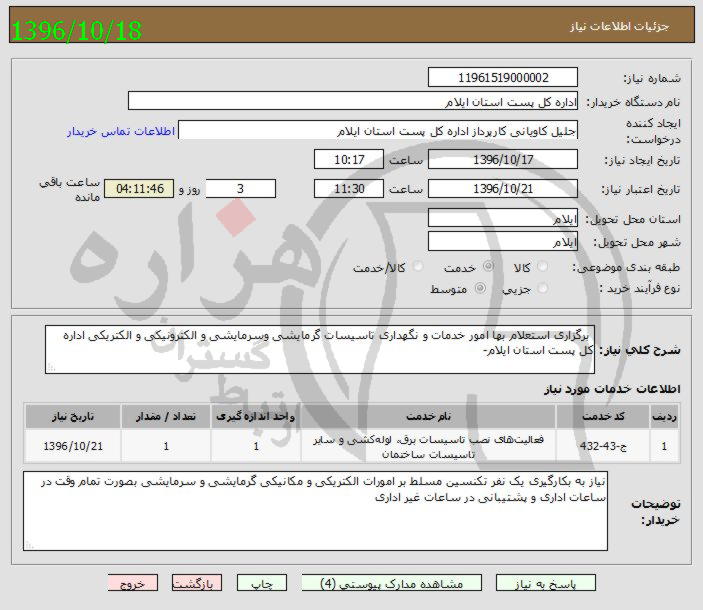Click the تاریخ نیاز column header

tap(73, 416)
